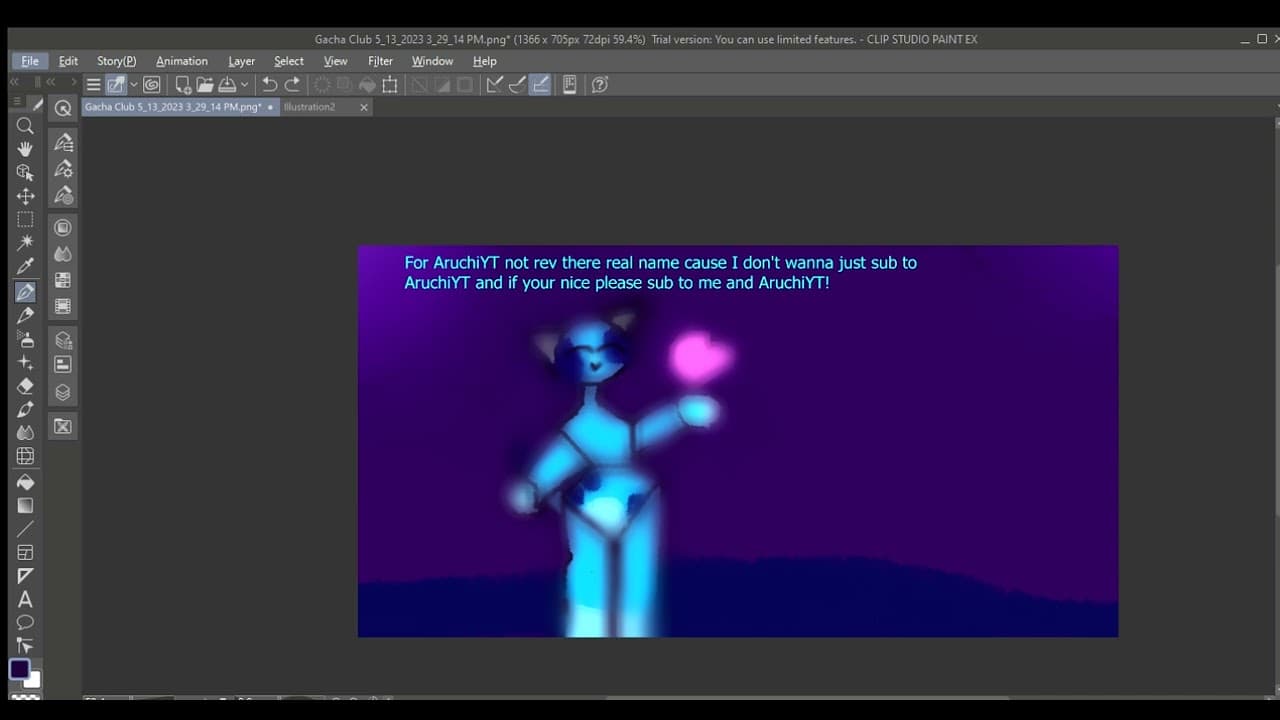
Task: Open the CLIP STUDIO spiral launcher
Action: point(152,85)
